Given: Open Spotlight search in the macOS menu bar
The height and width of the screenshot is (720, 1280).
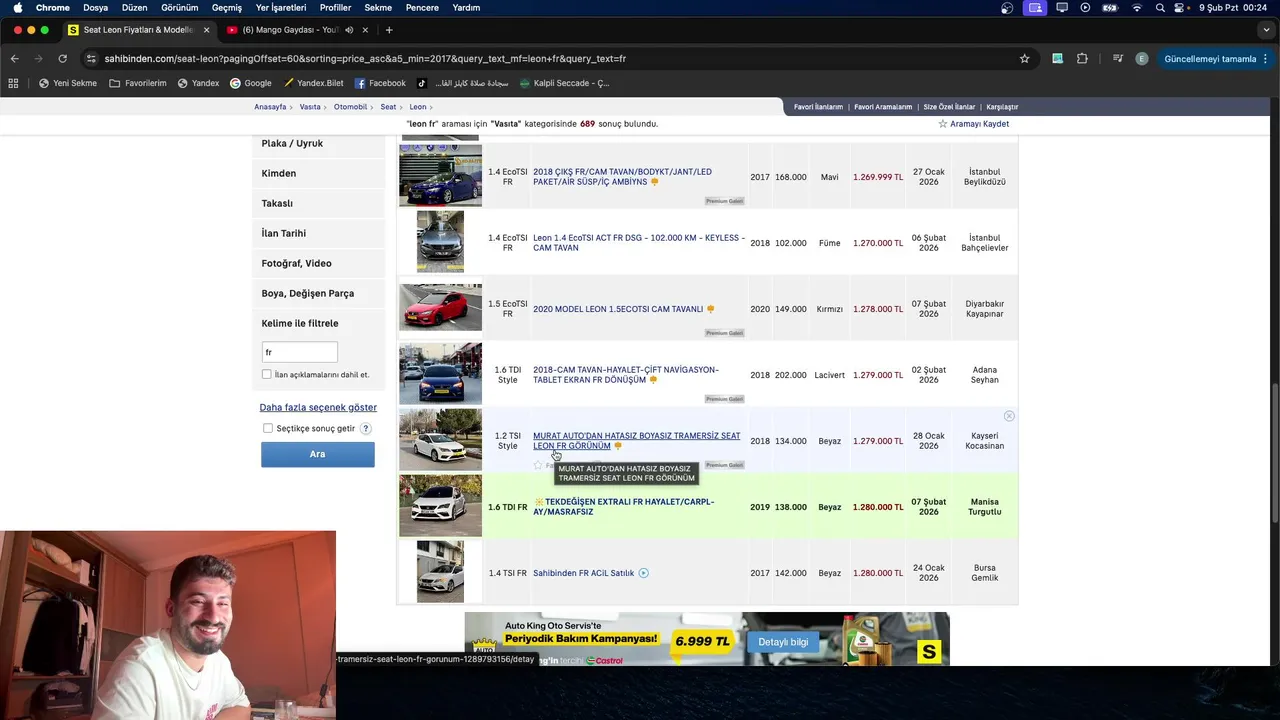Looking at the screenshot, I should coord(1160,8).
